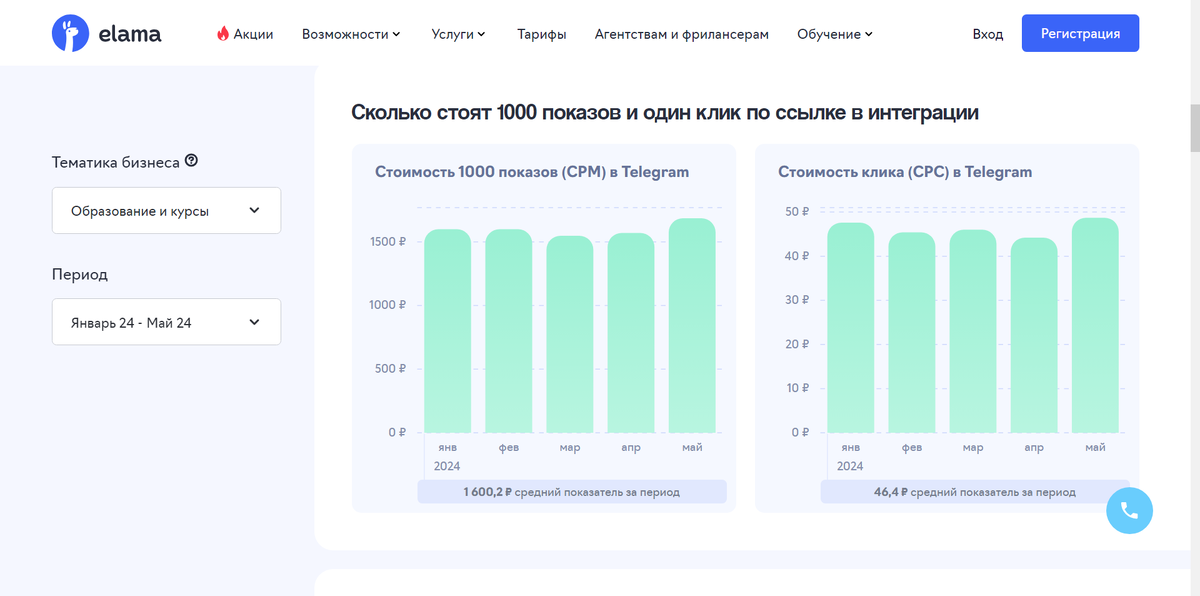Click the апр bar in CPM chart
The height and width of the screenshot is (596, 1200).
[x=631, y=333]
